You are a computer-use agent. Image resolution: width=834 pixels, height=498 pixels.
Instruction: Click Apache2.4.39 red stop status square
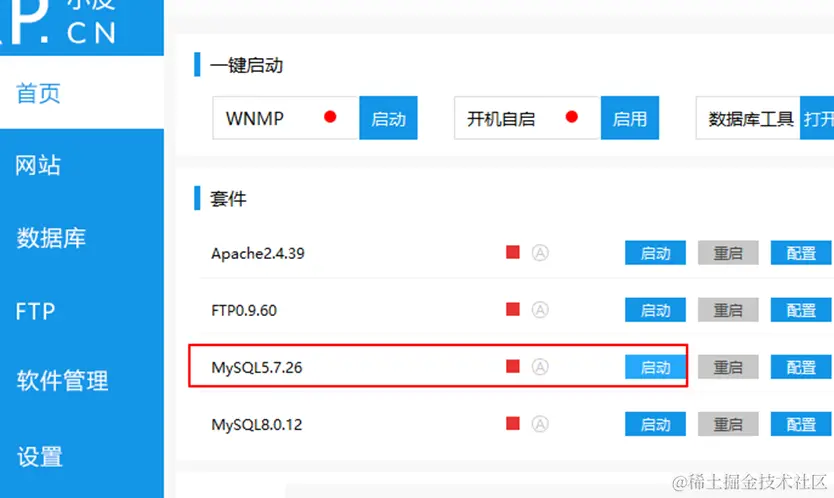click(x=513, y=252)
